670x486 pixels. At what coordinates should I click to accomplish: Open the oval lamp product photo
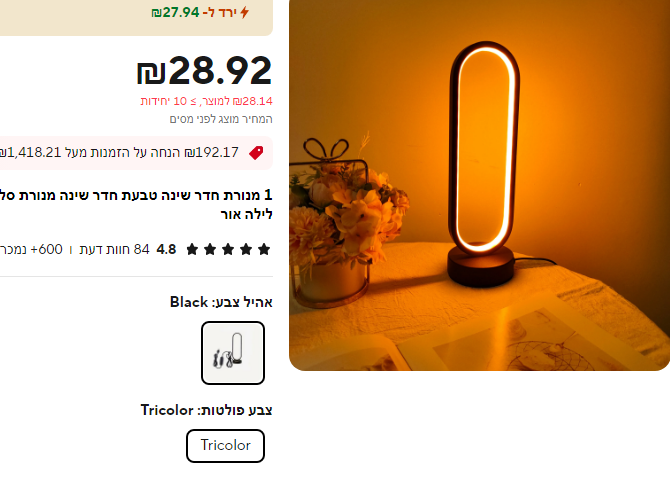point(479,185)
